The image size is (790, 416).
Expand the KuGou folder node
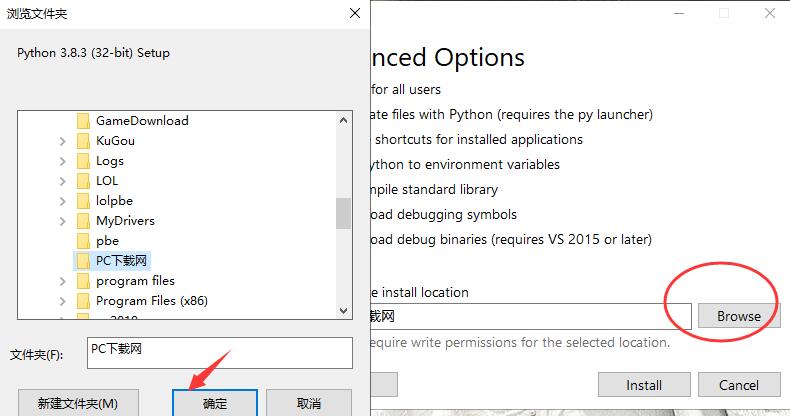(63, 141)
